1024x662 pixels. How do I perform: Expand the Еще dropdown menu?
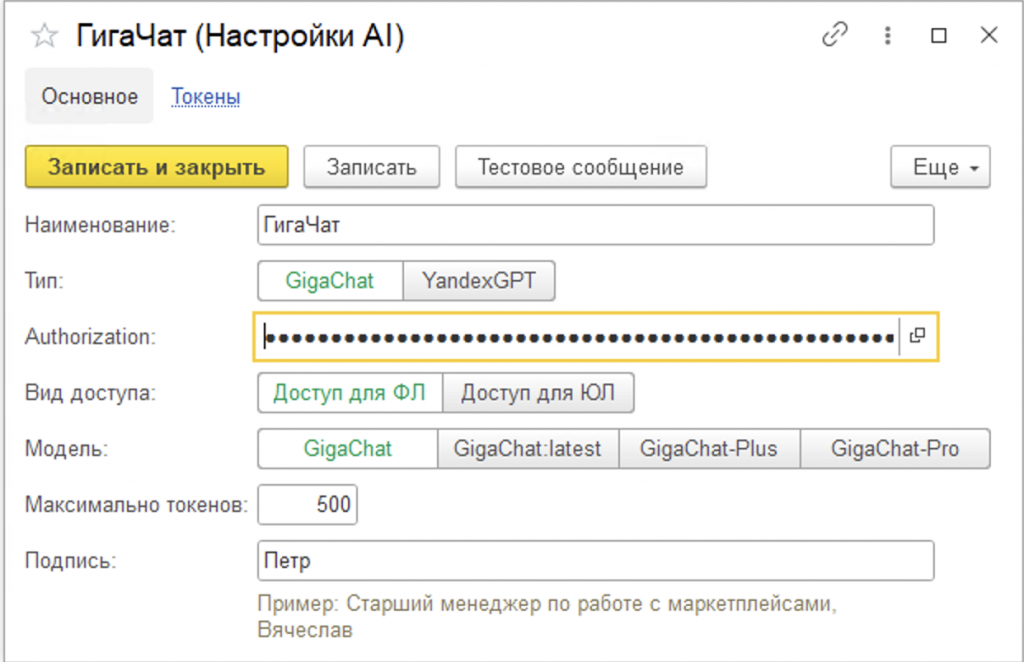[x=940, y=167]
